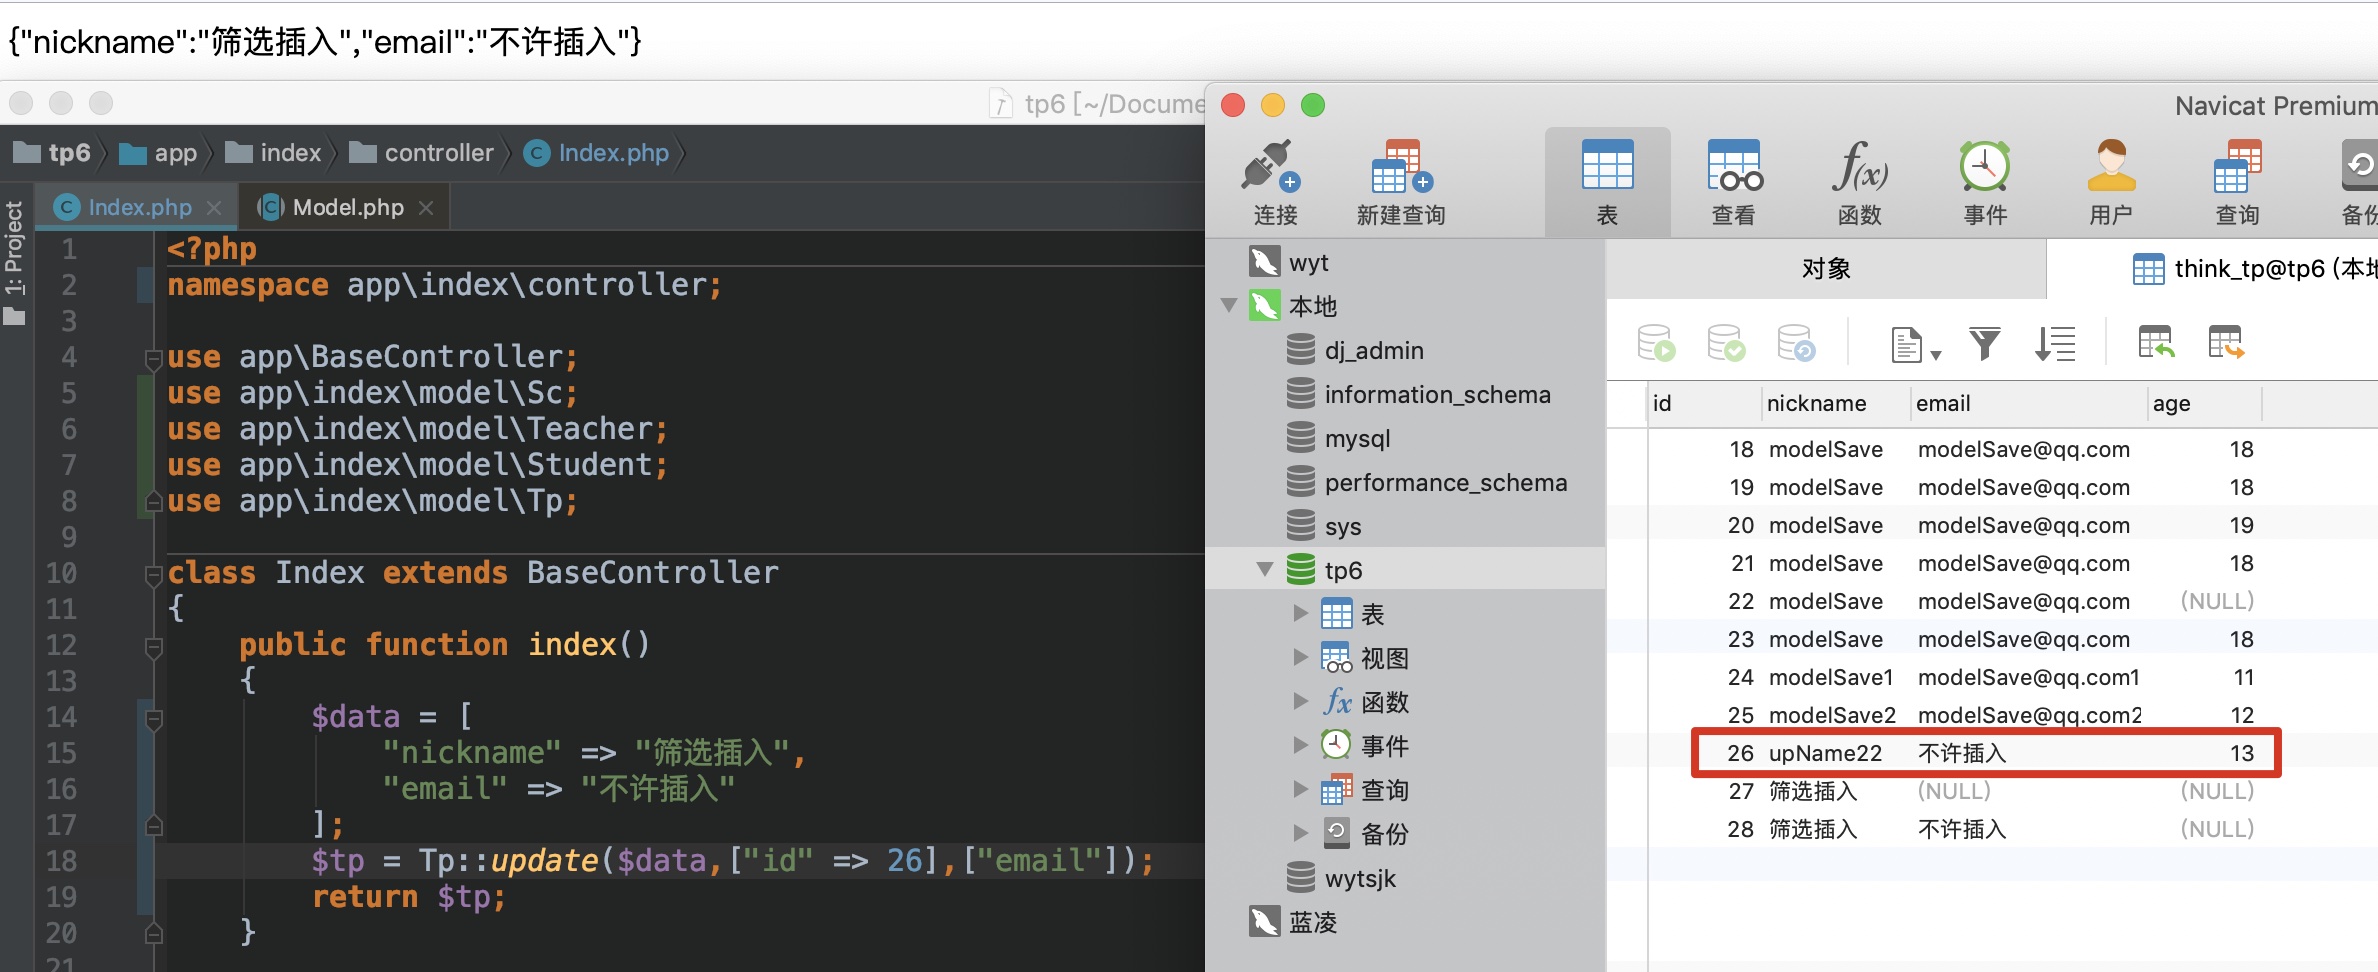2378x972 pixels.
Task: Switch to the think_tp@tp6 table tab
Action: click(x=2212, y=268)
